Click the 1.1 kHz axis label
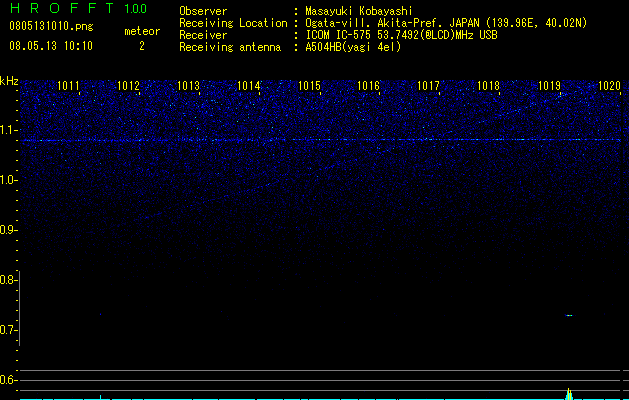The width and height of the screenshot is (629, 400). pos(7,130)
